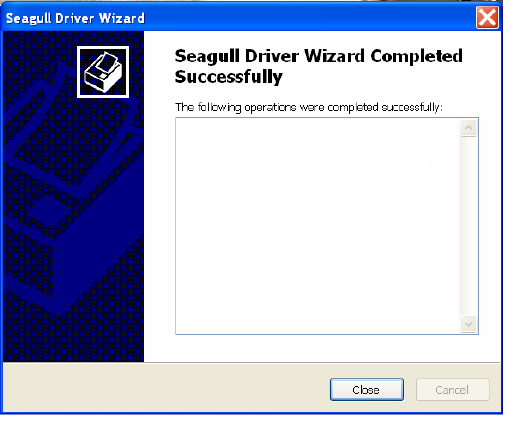Click the scroll down arrow of operations list
The height and width of the screenshot is (421, 508).
(468, 324)
